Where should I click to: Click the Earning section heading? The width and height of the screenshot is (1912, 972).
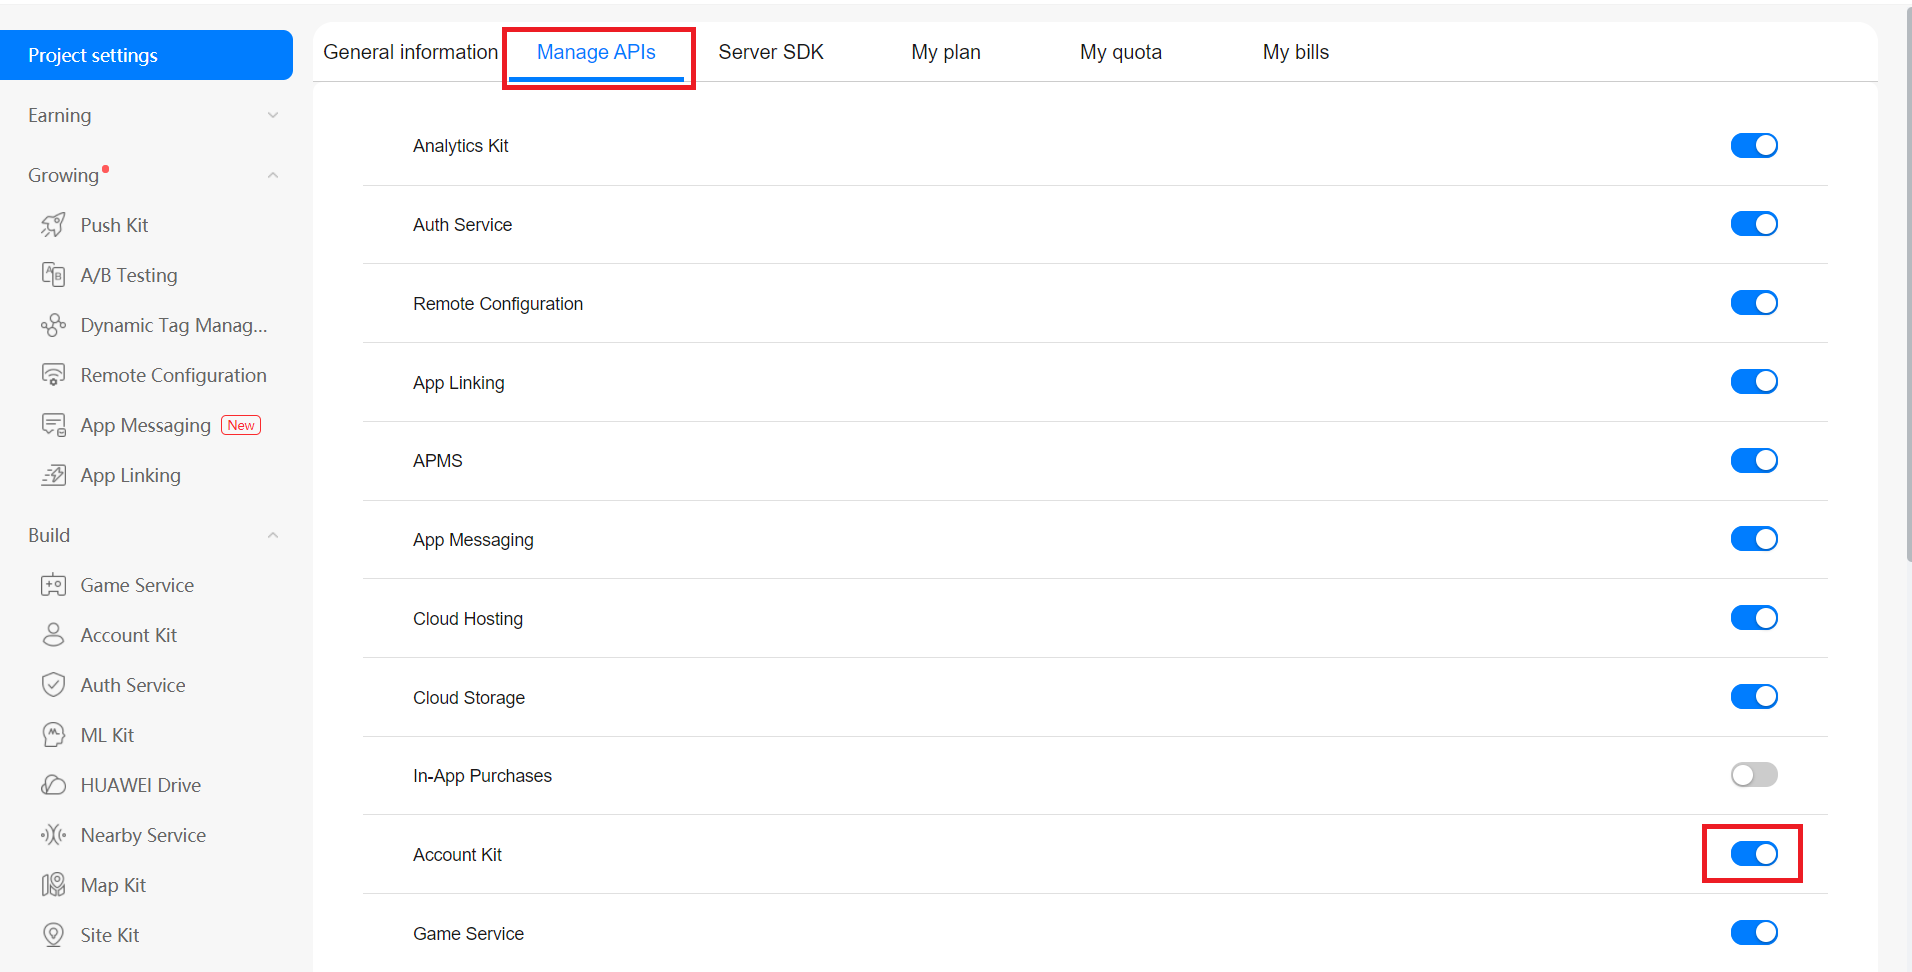[60, 116]
